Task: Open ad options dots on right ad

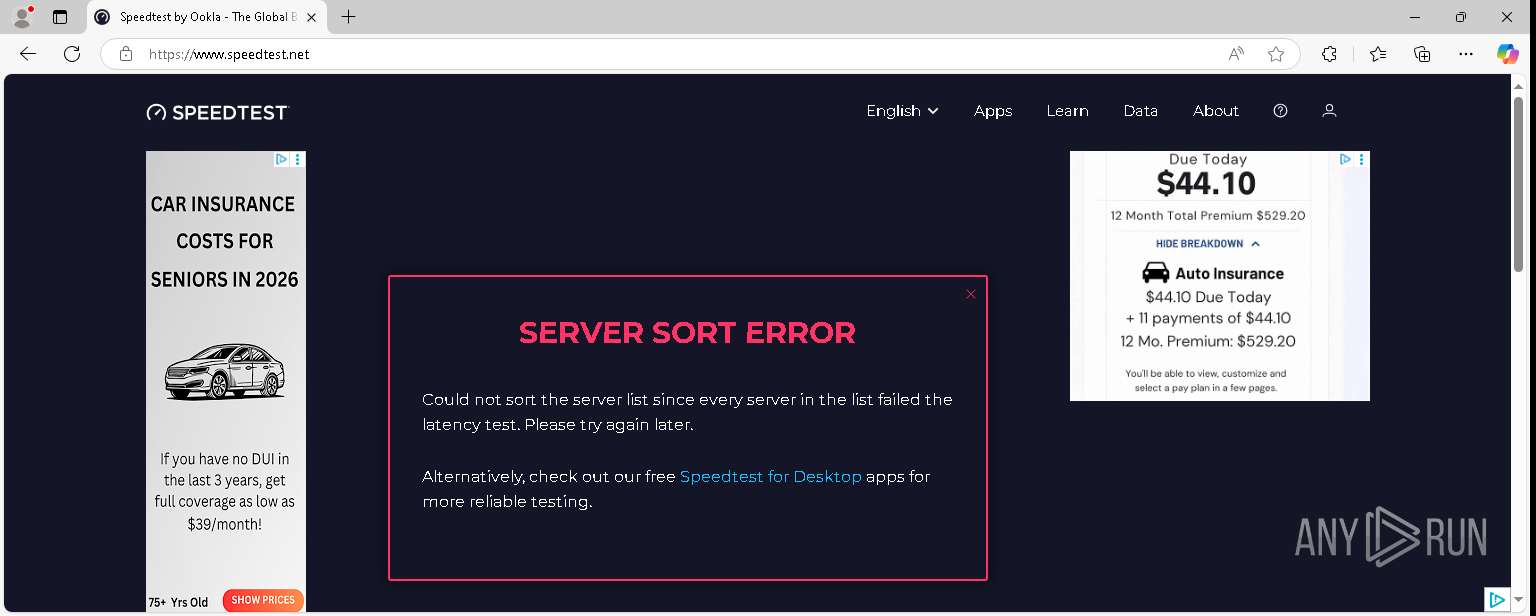Action: click(1362, 159)
